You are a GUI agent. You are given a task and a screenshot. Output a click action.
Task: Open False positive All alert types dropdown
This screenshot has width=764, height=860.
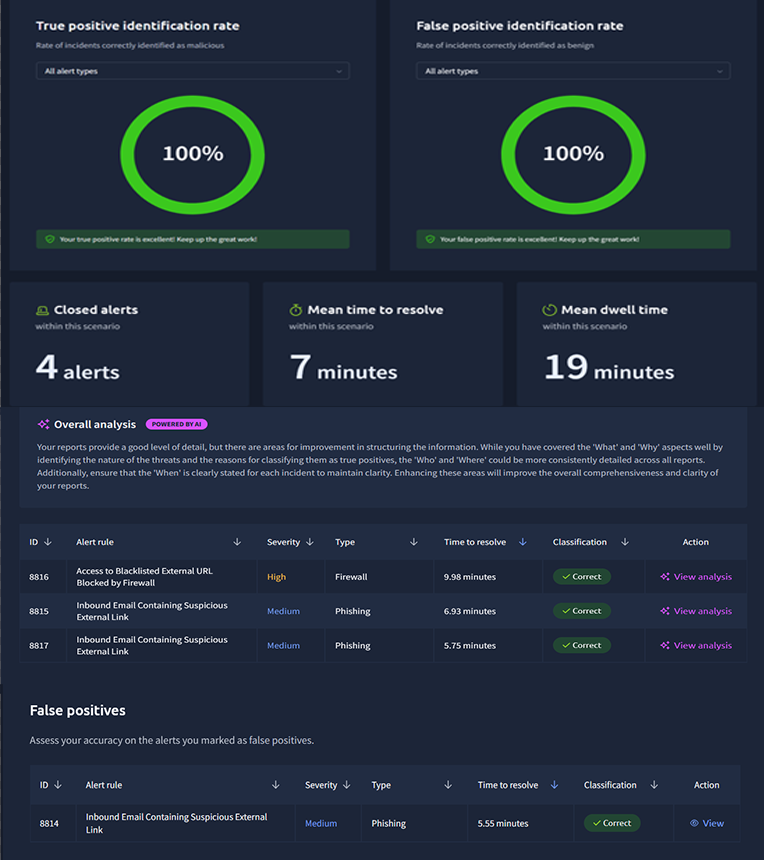pyautogui.click(x=573, y=71)
